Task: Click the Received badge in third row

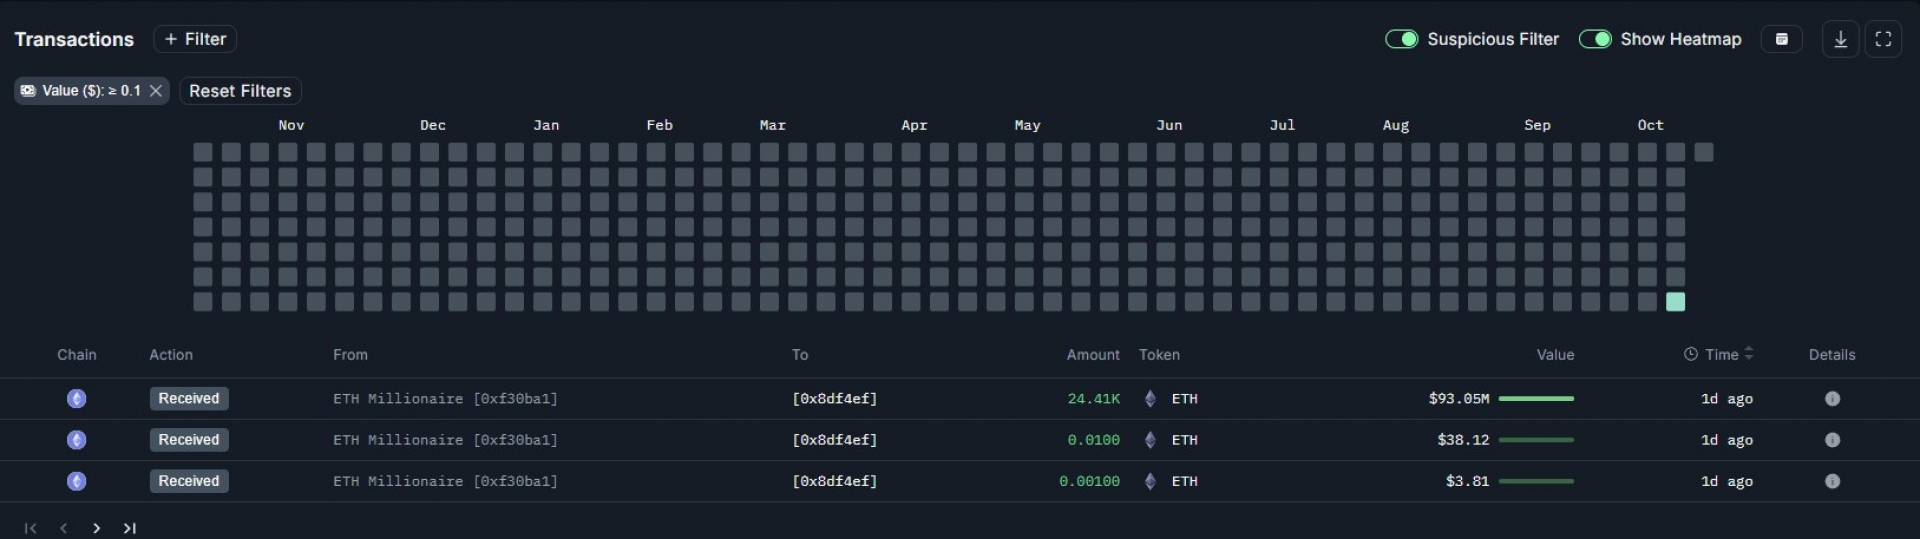Action: click(189, 481)
